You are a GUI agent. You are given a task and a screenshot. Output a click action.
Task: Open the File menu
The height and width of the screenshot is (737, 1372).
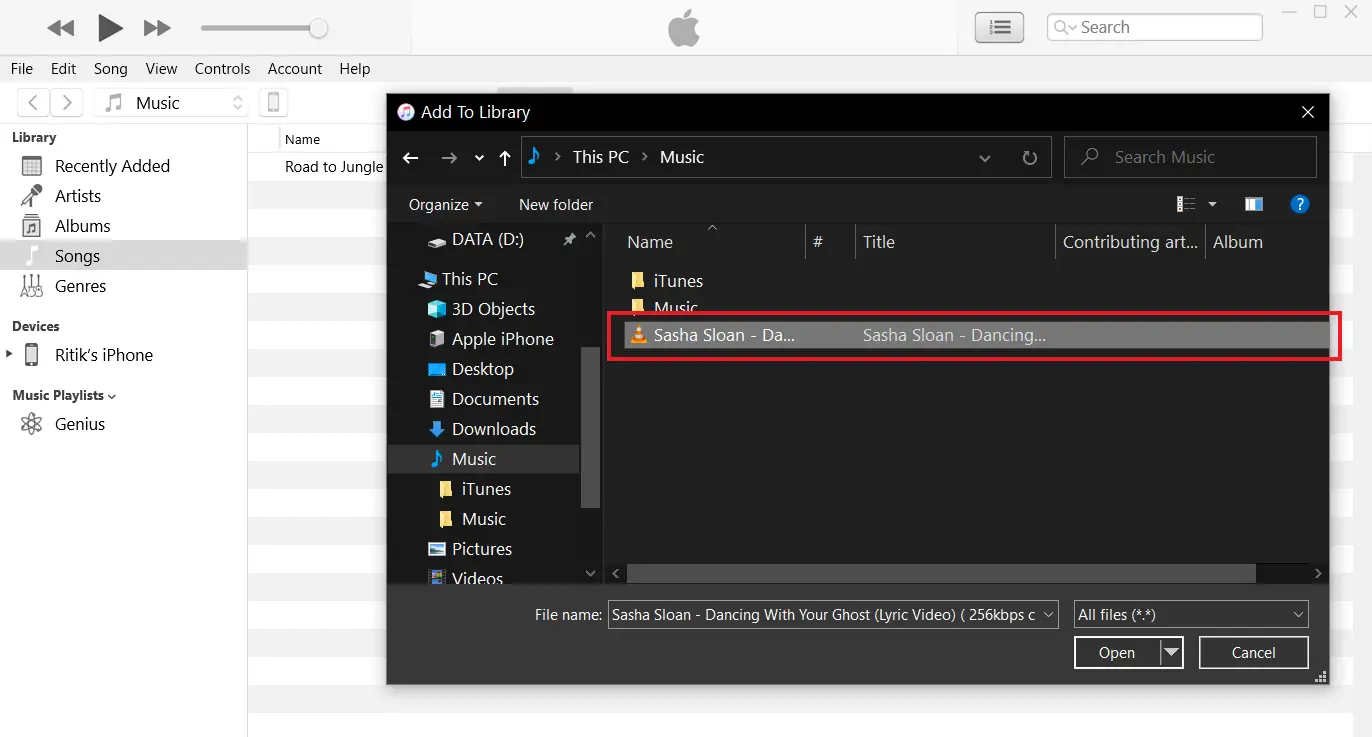pos(22,69)
